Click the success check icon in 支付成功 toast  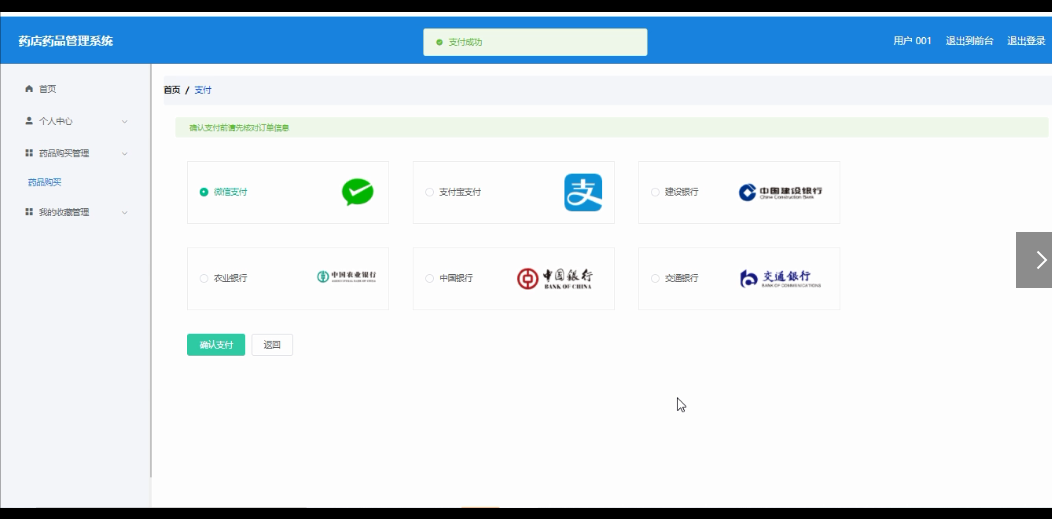point(439,42)
